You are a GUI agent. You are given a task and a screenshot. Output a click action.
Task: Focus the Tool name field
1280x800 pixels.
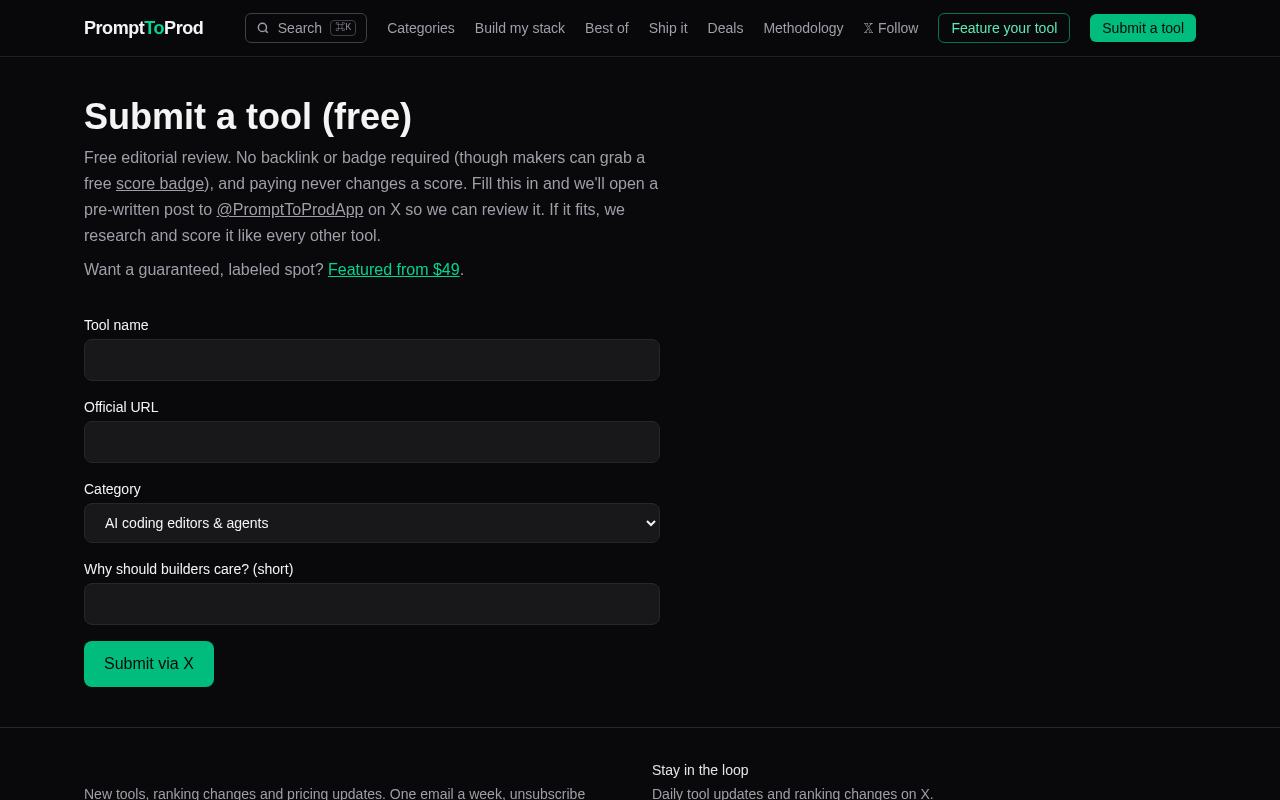372,360
